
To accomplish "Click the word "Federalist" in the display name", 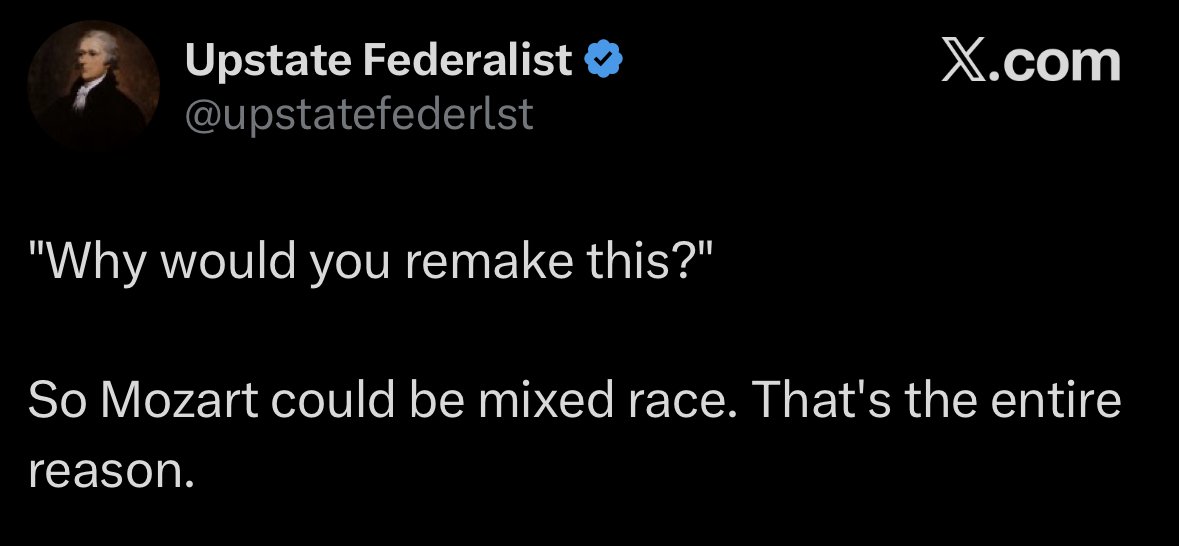I will click(467, 62).
